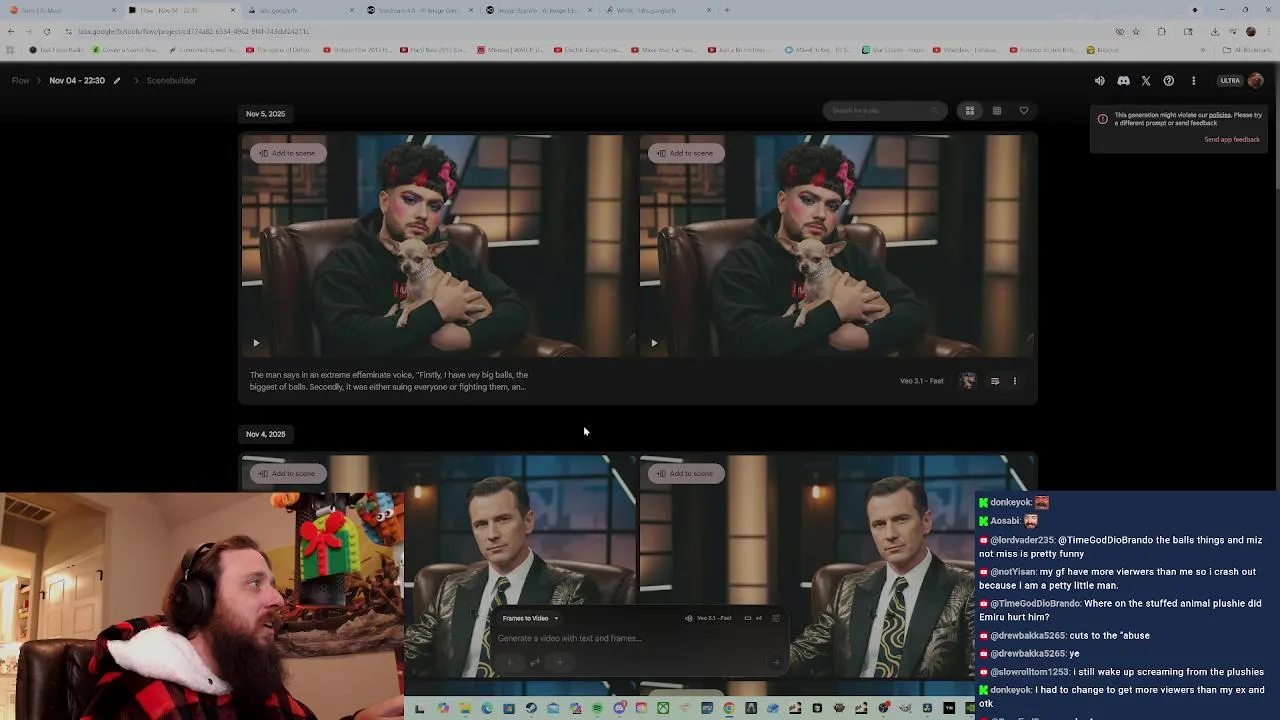This screenshot has width=1280, height=720.
Task: Open a new browser tab
Action: 727,10
